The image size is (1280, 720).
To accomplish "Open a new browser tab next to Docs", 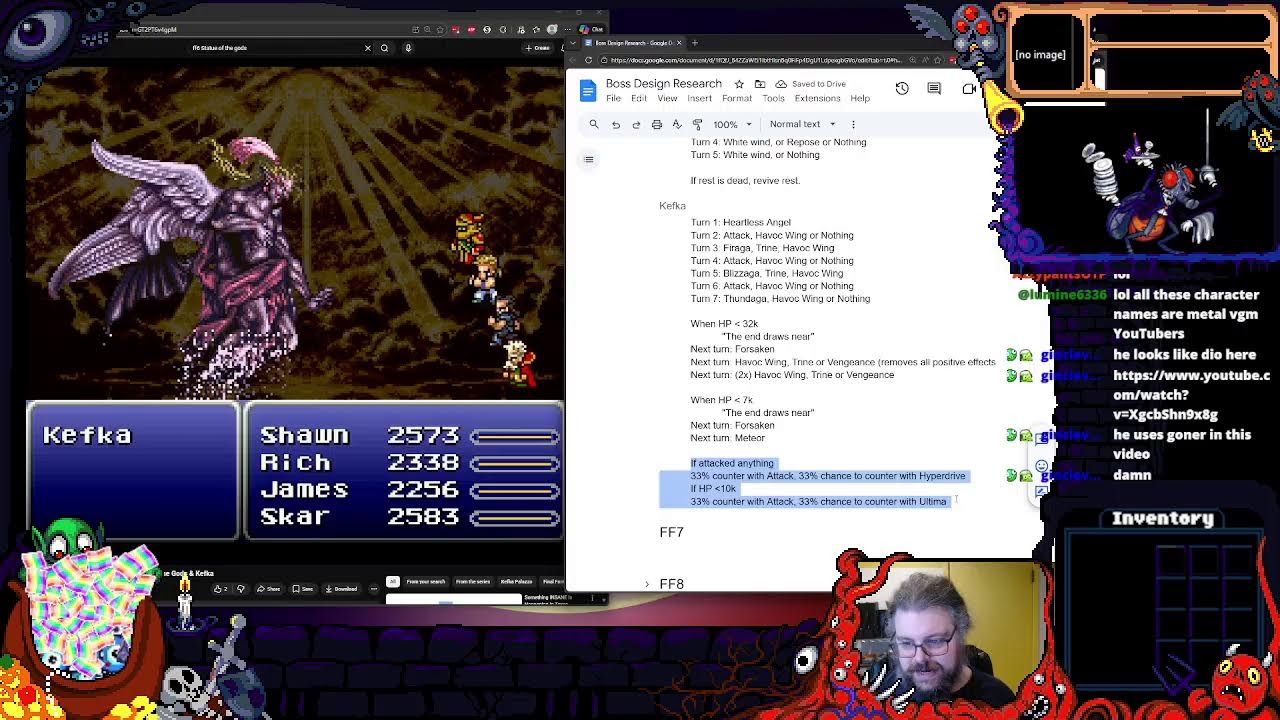I will 695,43.
